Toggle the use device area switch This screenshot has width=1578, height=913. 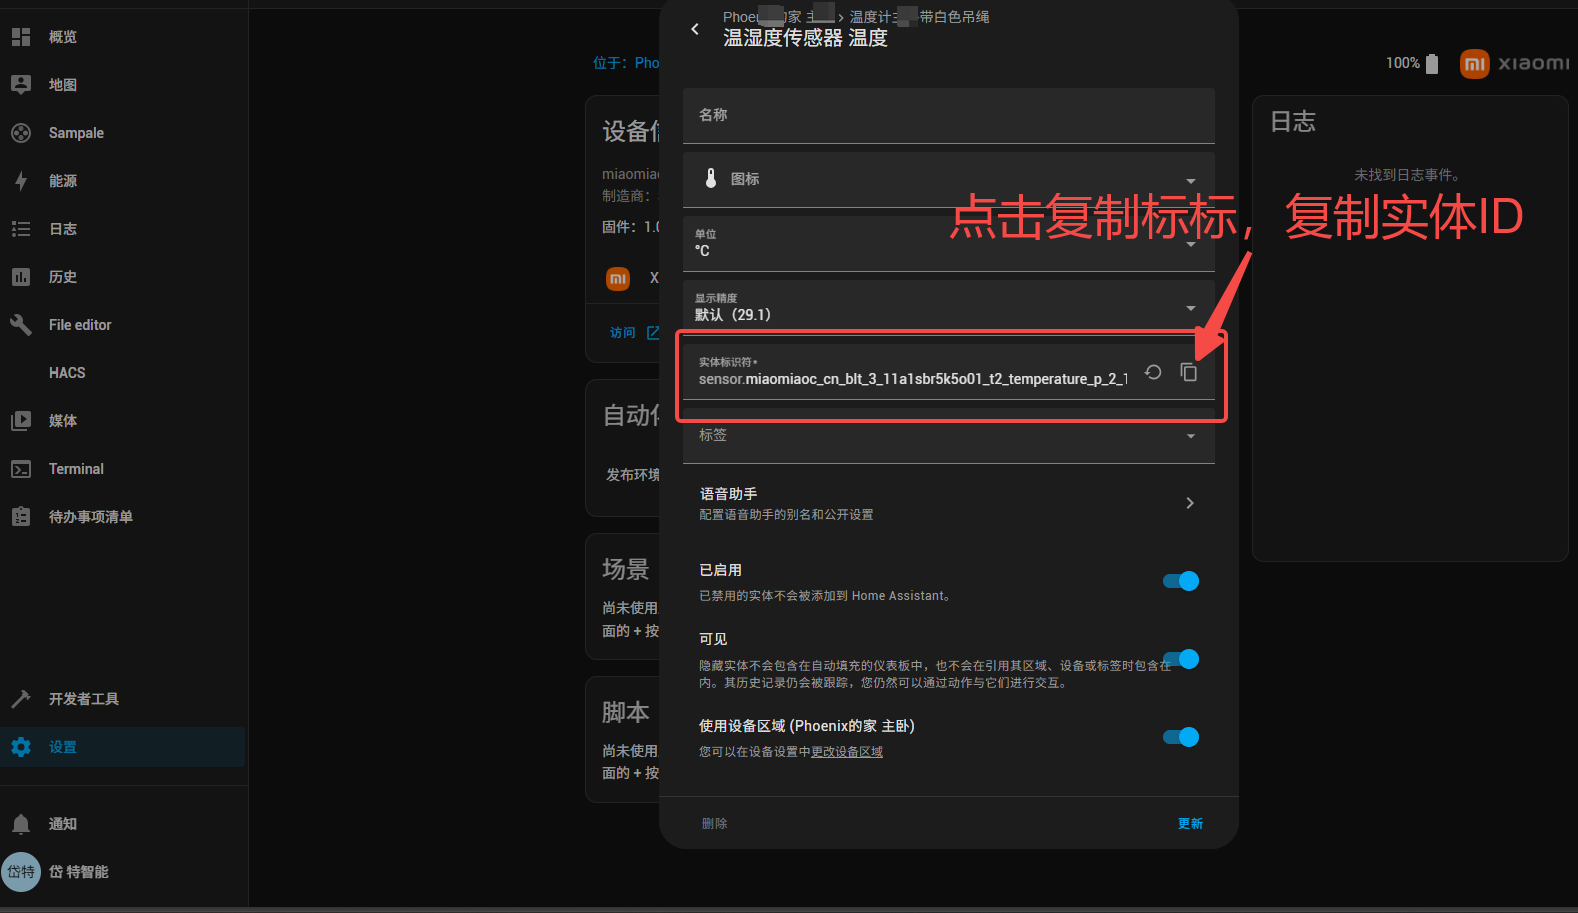pyautogui.click(x=1181, y=737)
